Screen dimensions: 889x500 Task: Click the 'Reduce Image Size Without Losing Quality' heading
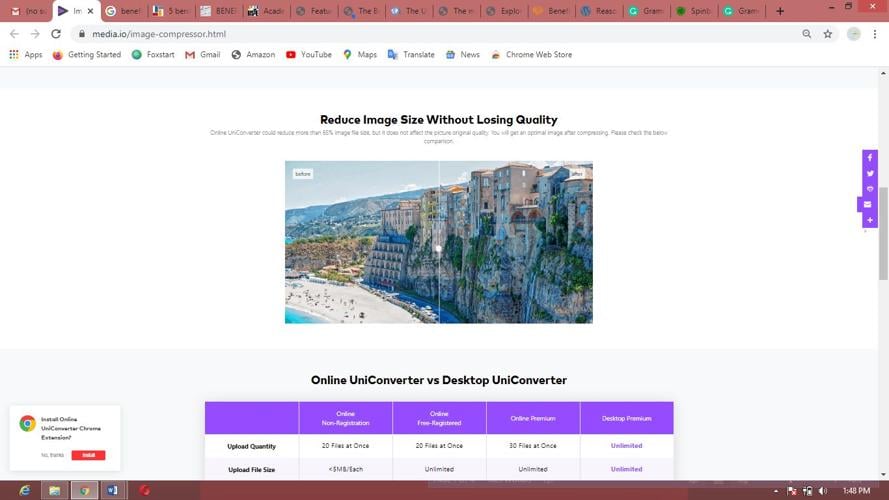[439, 120]
